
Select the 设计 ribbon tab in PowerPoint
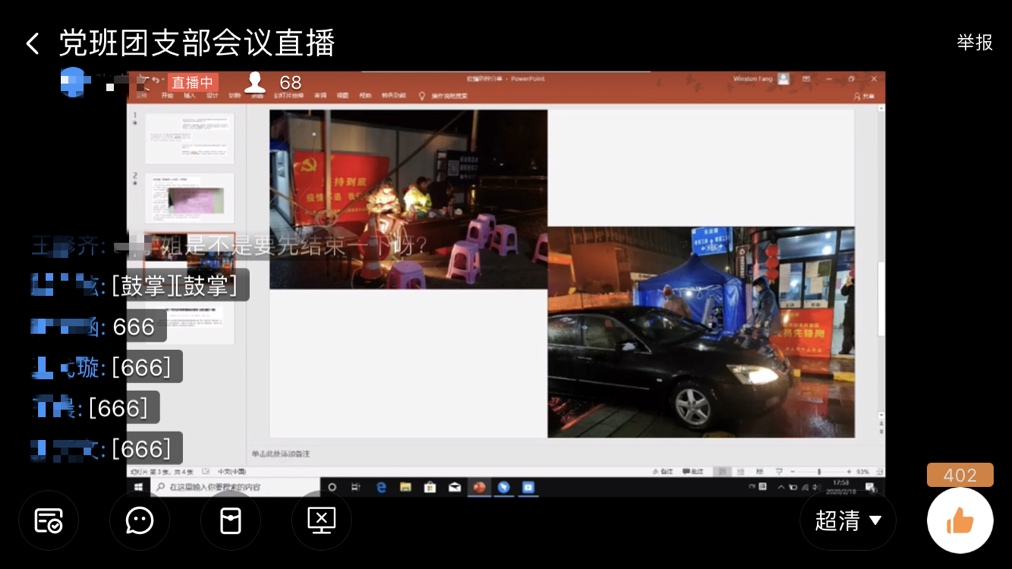click(x=212, y=96)
